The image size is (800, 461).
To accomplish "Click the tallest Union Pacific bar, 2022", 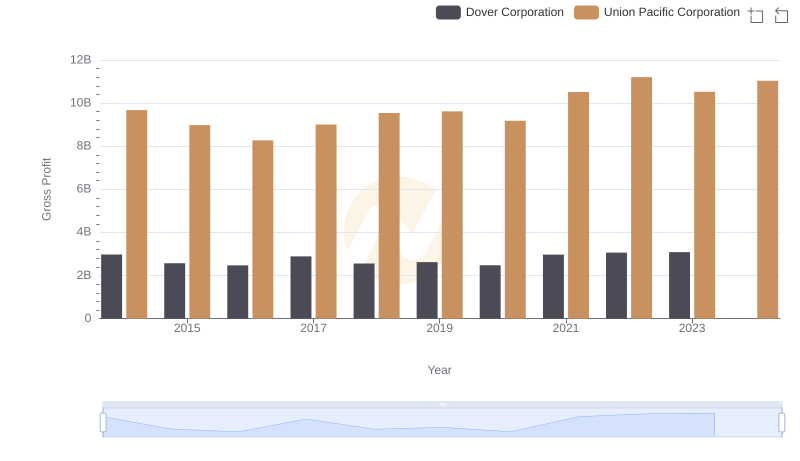I will coord(641,198).
